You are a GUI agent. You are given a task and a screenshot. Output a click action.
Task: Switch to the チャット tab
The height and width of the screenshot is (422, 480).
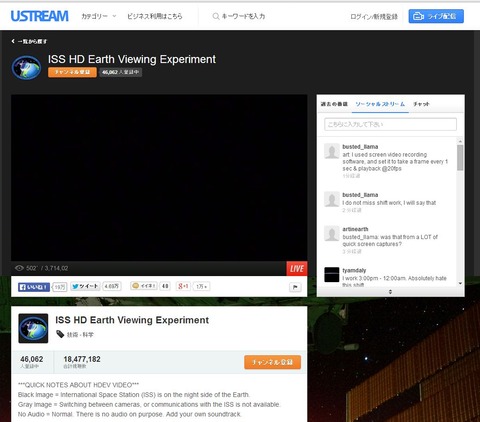tap(421, 104)
